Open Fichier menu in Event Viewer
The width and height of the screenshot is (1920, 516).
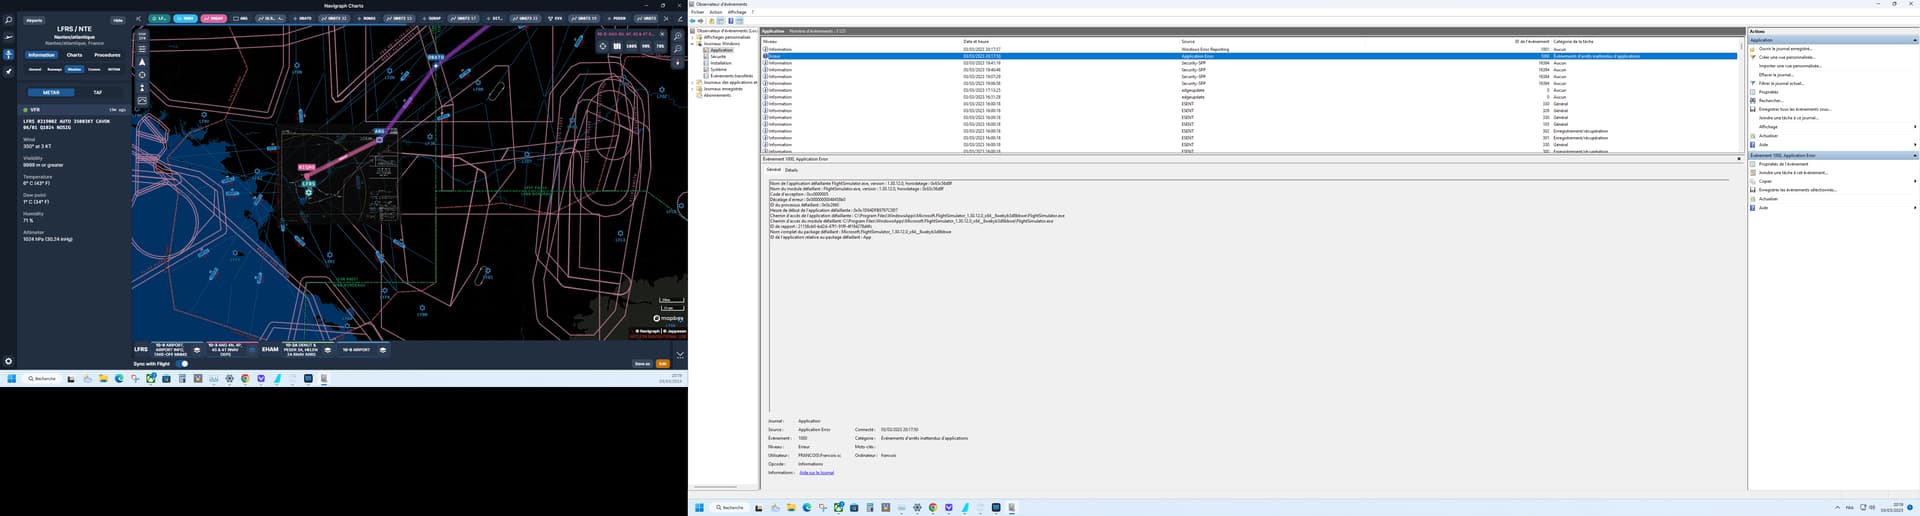coord(698,12)
